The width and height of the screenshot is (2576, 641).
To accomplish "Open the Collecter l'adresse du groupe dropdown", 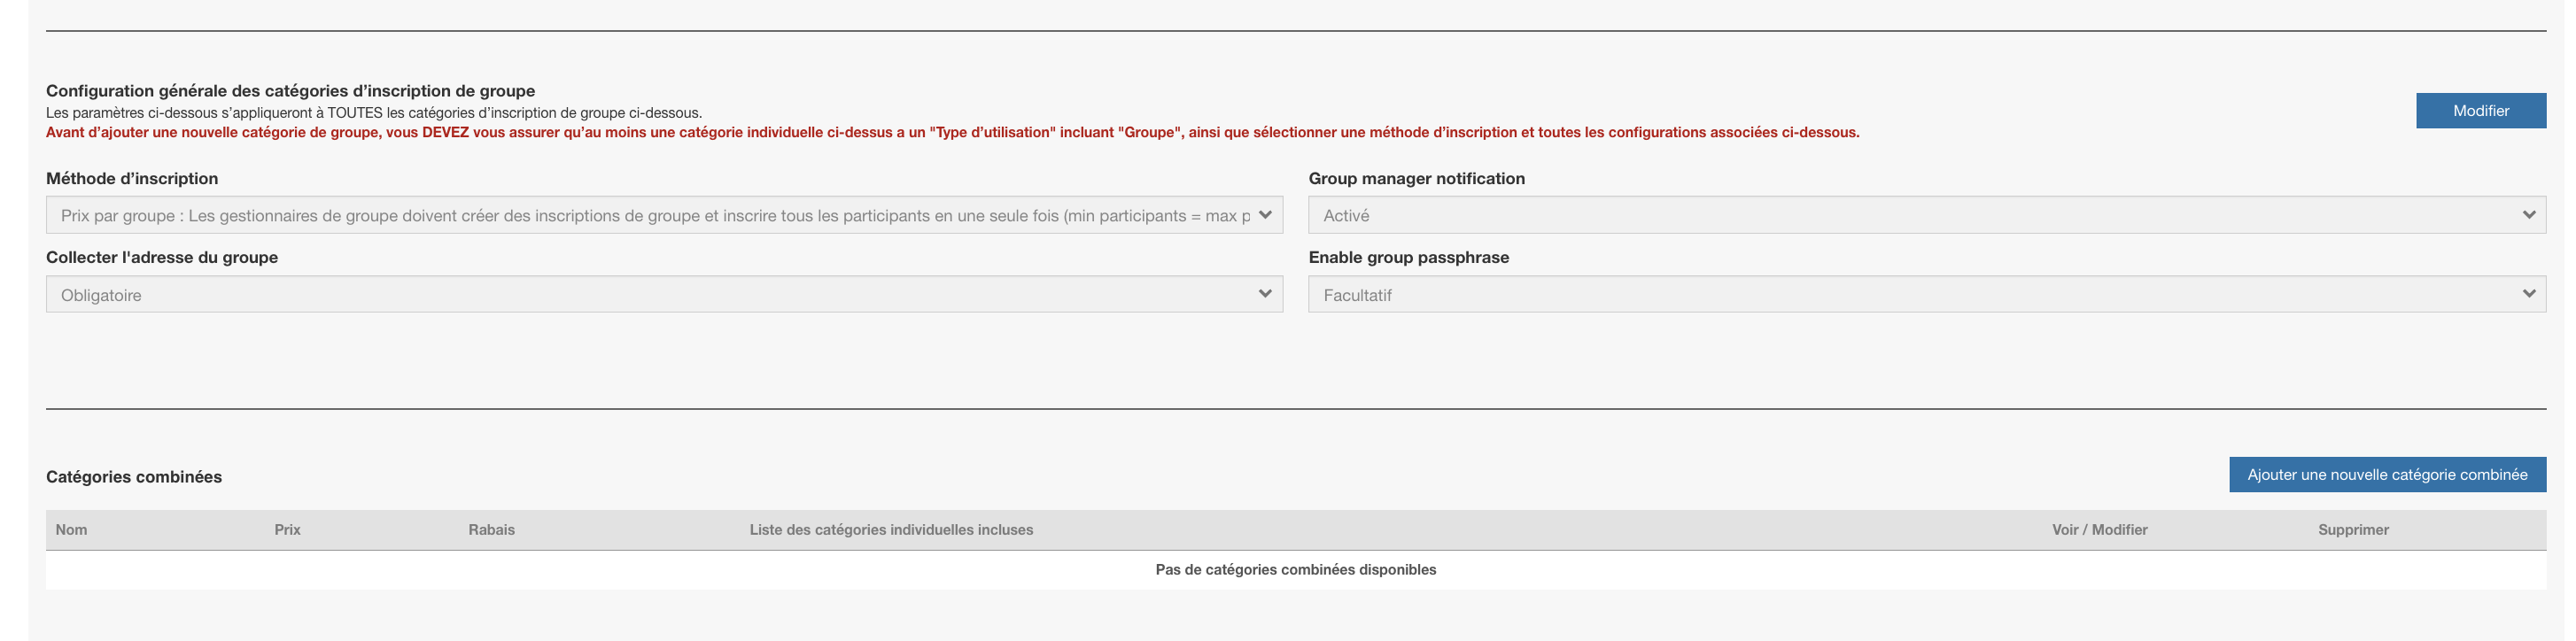I will 664,295.
